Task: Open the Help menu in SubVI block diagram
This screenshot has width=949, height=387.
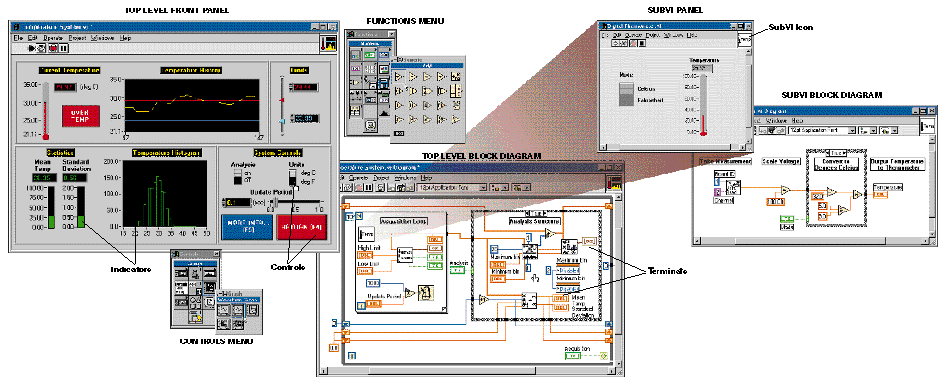Action: pos(798,120)
